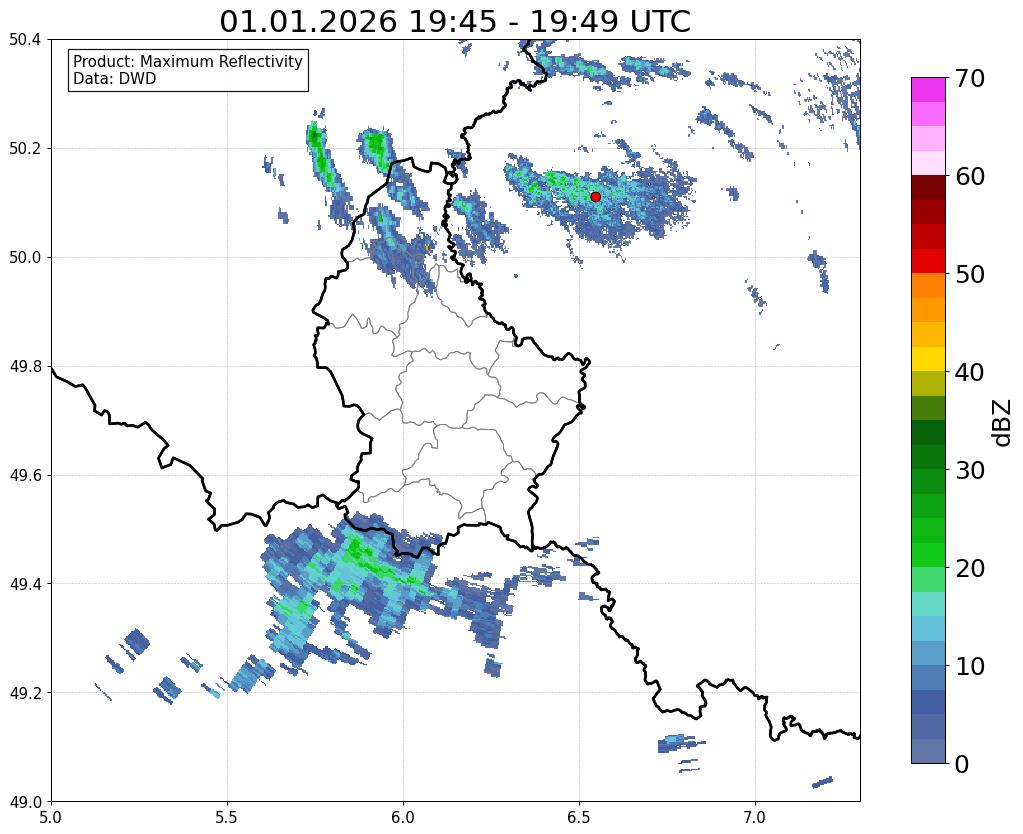
Task: Click longitude tick label 5.0
Action: pyautogui.click(x=51, y=817)
